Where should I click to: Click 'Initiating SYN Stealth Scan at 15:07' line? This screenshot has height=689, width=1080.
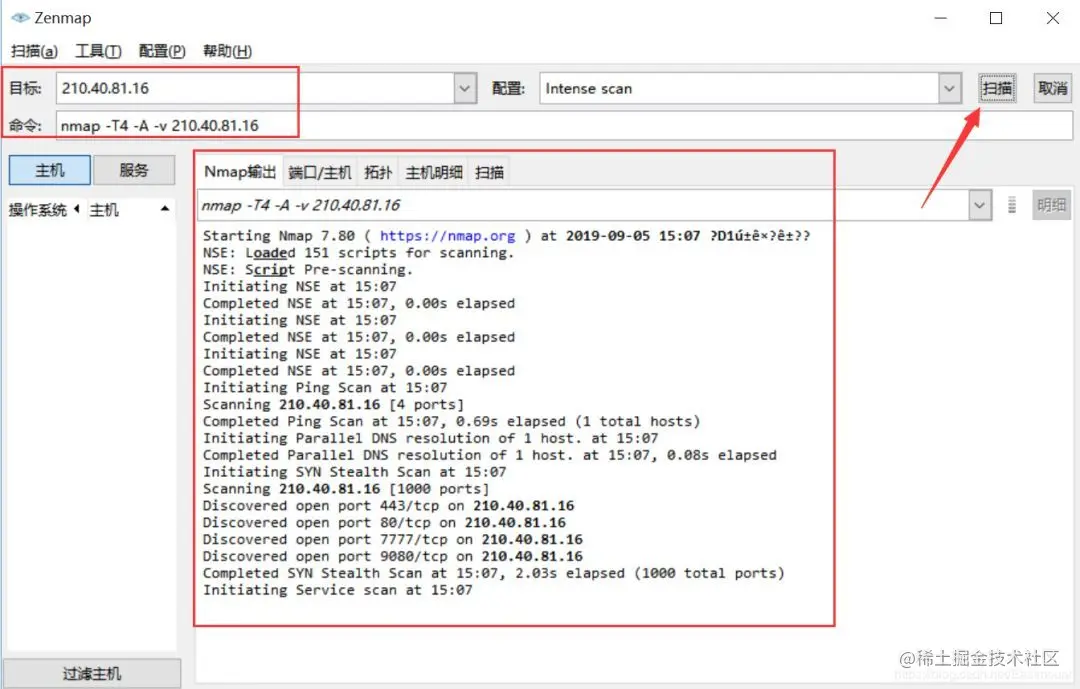tap(355, 472)
